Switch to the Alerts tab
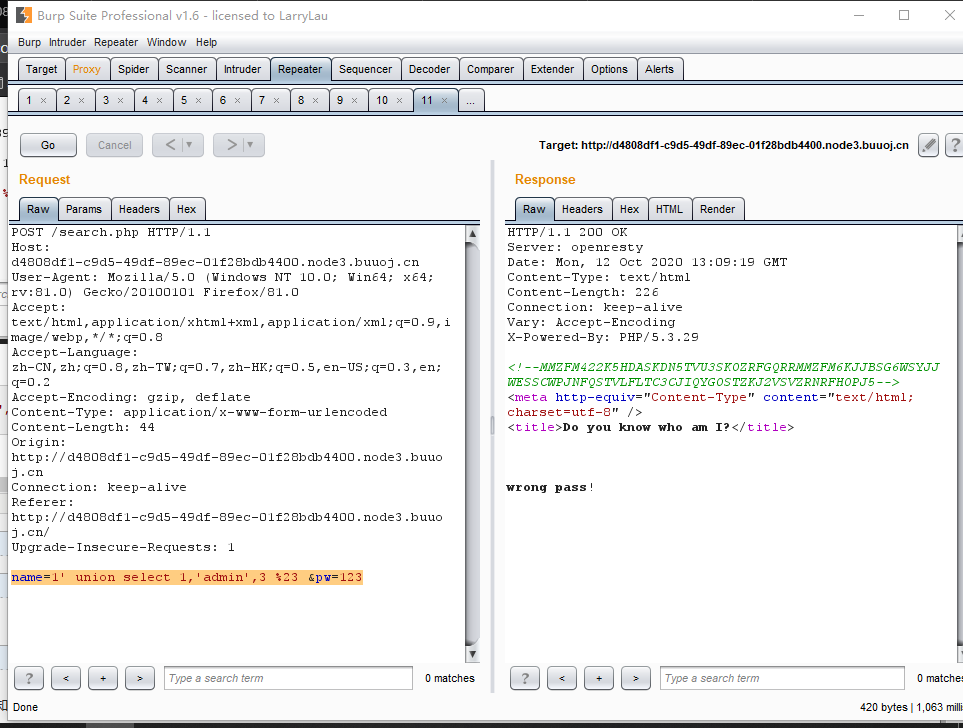This screenshot has width=963, height=728. point(660,69)
